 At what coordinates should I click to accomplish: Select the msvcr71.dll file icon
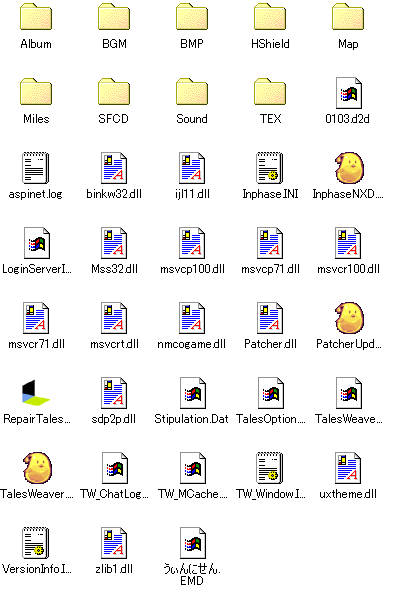point(36,318)
